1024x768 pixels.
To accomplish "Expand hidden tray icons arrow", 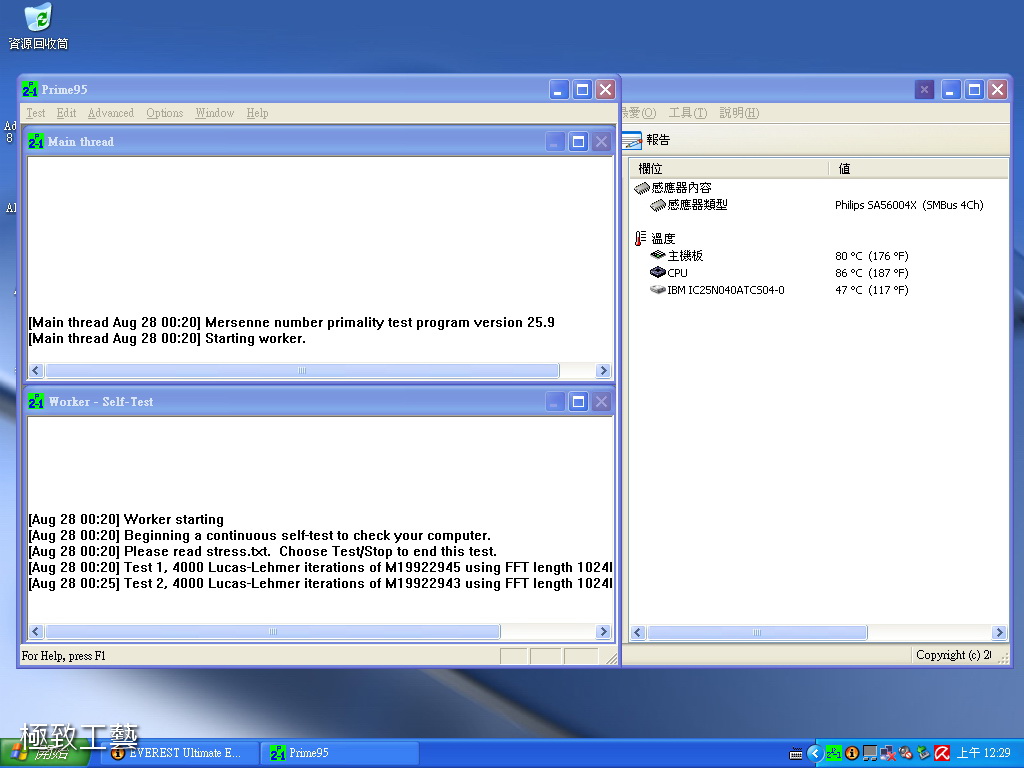I will [814, 754].
